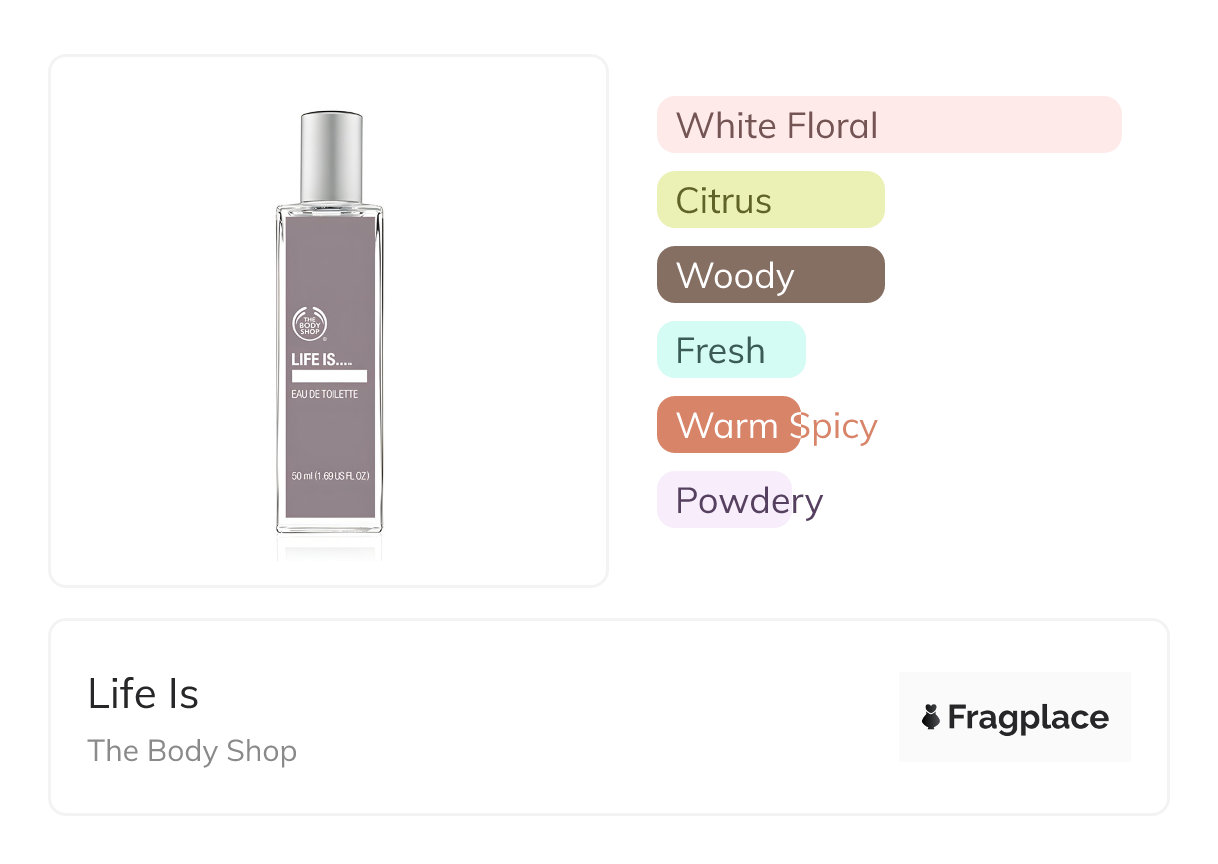Select the Citrus accord bar

pos(770,200)
